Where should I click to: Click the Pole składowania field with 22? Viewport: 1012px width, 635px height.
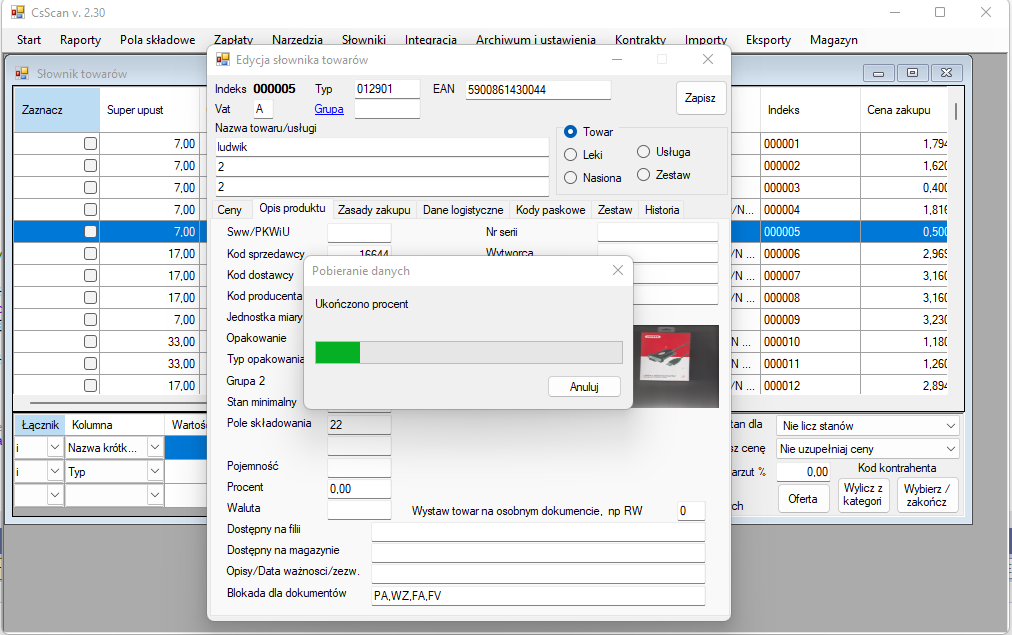point(359,425)
